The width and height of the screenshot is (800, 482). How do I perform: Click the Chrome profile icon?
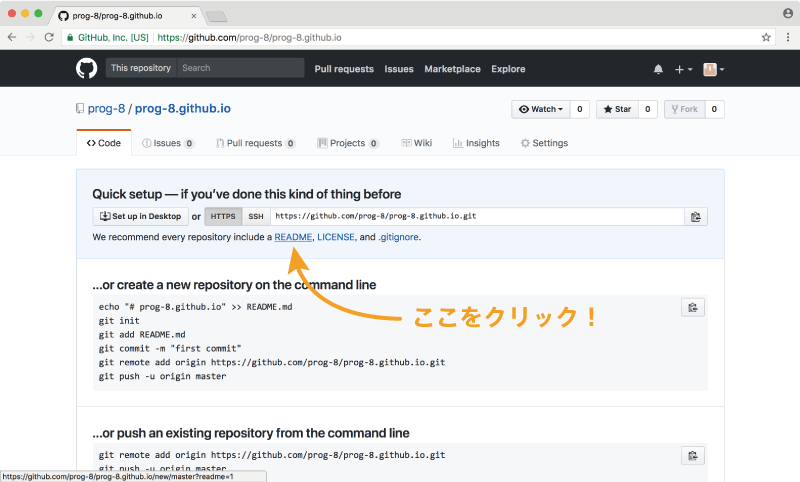[x=788, y=13]
